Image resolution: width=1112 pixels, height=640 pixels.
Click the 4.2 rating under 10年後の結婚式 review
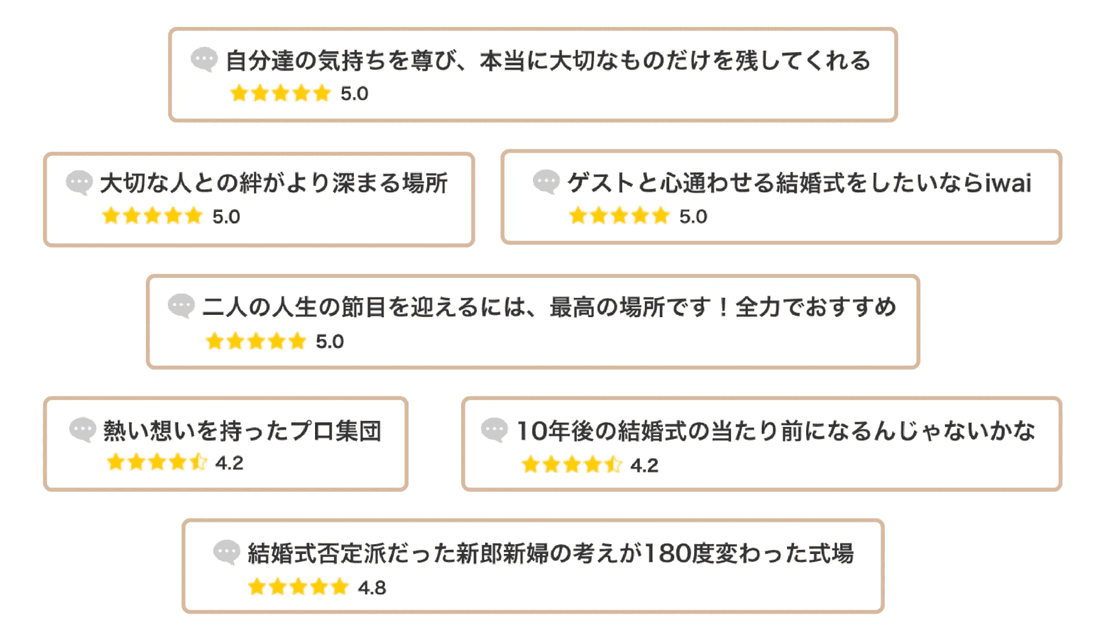tap(644, 465)
